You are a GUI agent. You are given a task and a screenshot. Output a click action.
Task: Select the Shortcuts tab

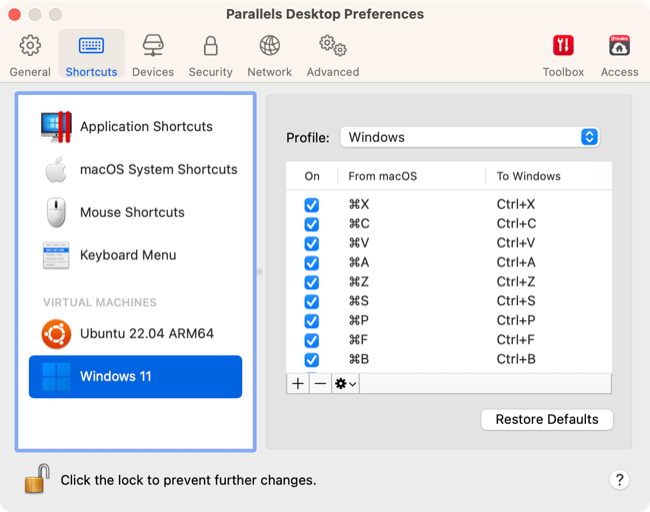(x=92, y=54)
